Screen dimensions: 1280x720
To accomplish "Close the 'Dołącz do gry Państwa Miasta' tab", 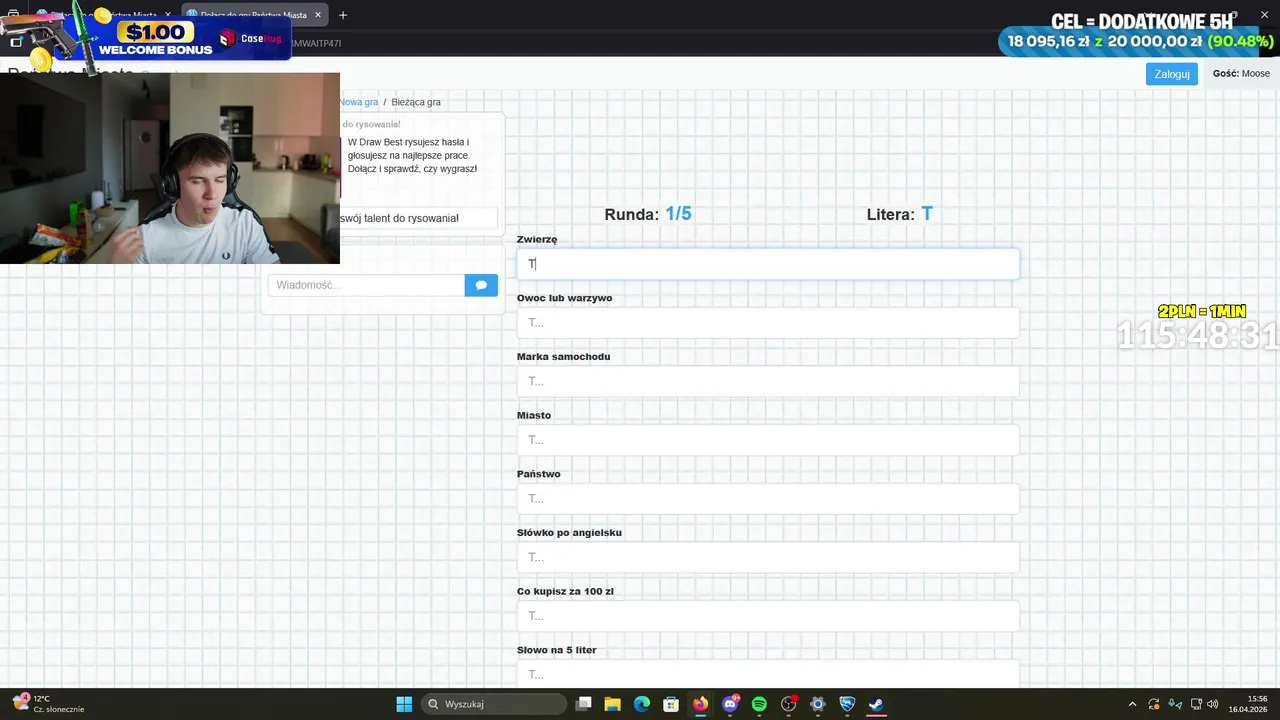I will [318, 15].
